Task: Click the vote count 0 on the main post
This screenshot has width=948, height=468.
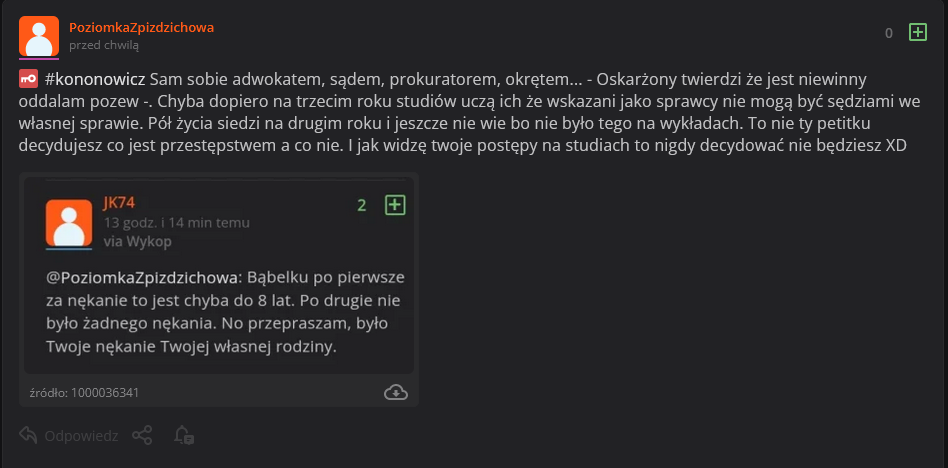Action: [x=888, y=33]
